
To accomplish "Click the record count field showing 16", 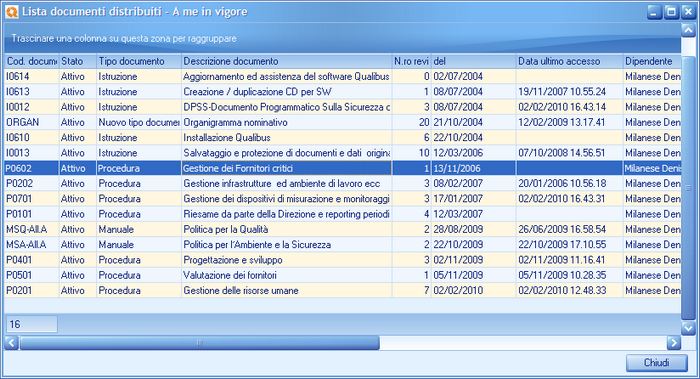I will (x=32, y=324).
